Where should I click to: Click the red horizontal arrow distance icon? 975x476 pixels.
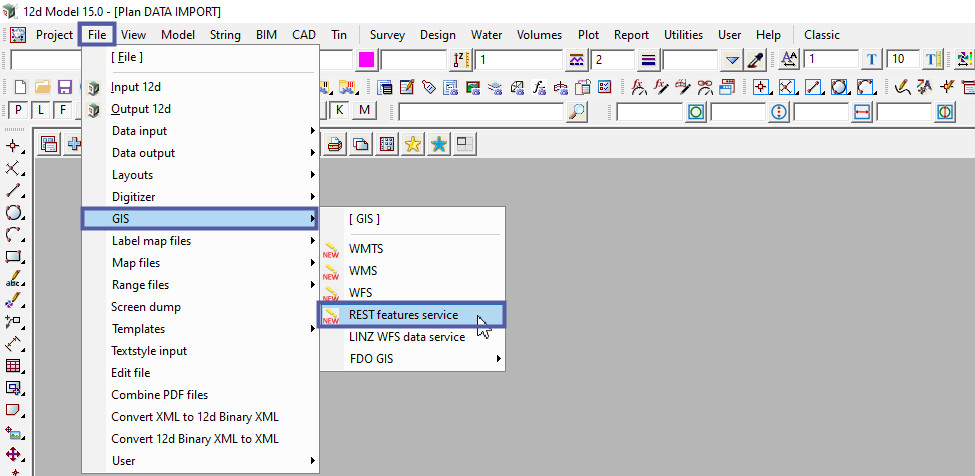coord(862,112)
